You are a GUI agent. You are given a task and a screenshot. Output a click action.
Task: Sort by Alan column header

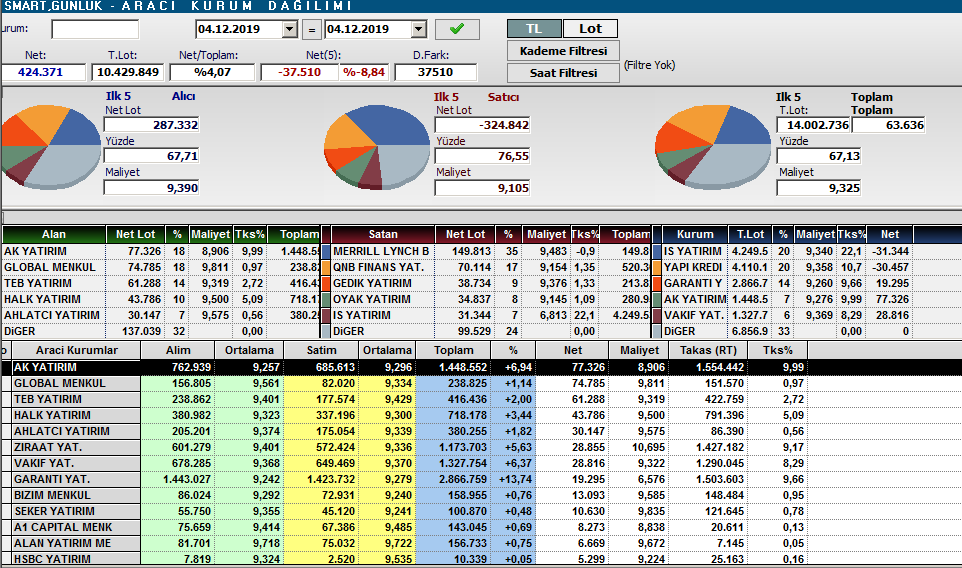53,234
